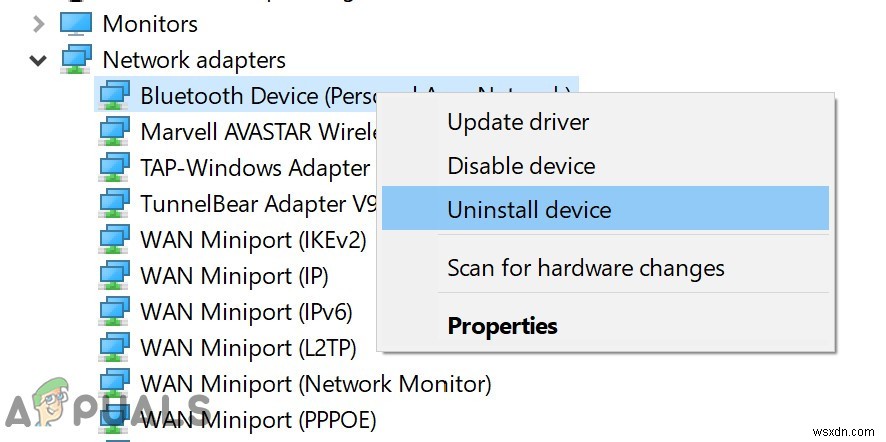Click the Network adapters label
Image resolution: width=886 pixels, height=442 pixels.
click(x=194, y=60)
